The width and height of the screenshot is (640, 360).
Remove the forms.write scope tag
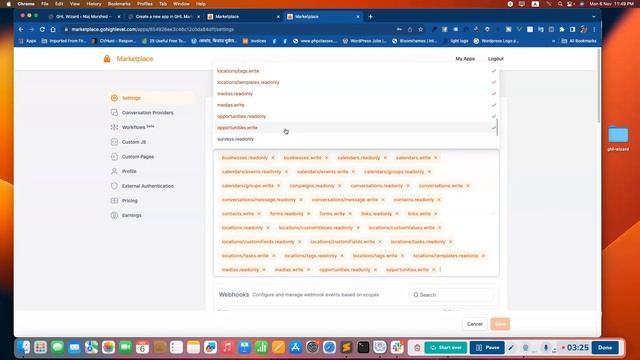[x=350, y=214]
